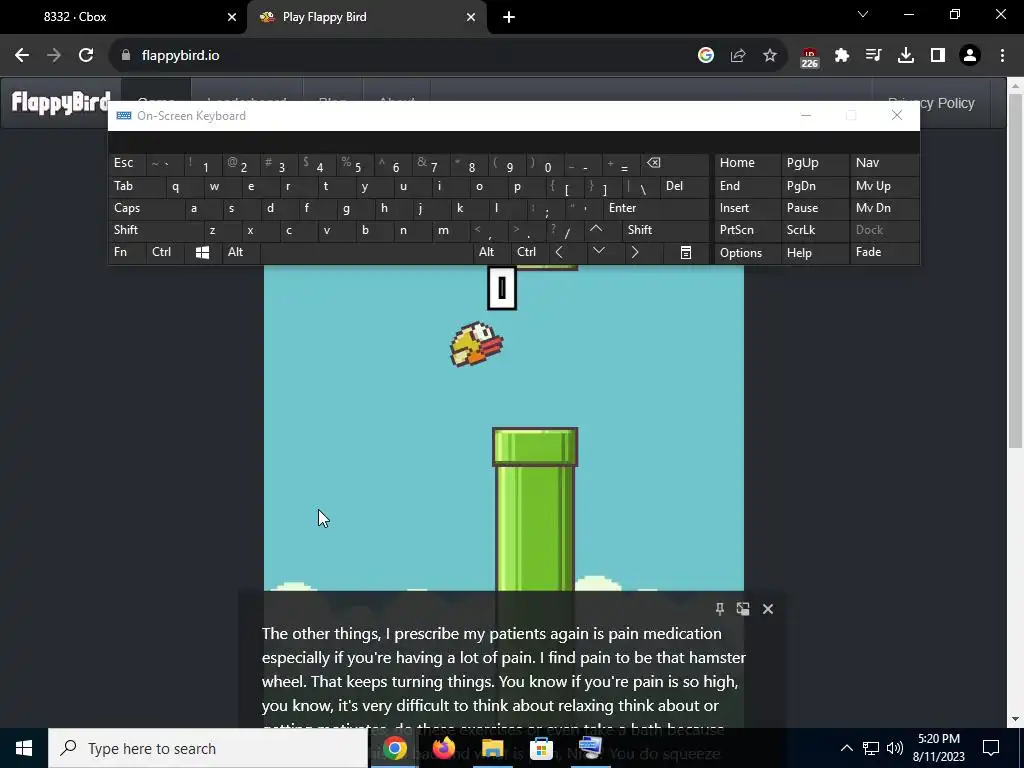This screenshot has height=768, width=1024.
Task: Hit the Backspace key on On-Screen Keyboard
Action: click(675, 163)
